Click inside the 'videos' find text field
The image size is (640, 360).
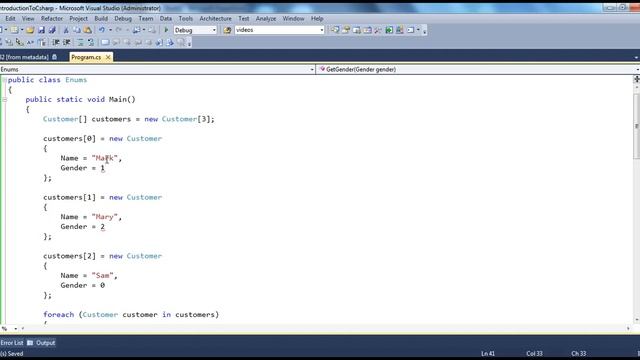[276, 30]
